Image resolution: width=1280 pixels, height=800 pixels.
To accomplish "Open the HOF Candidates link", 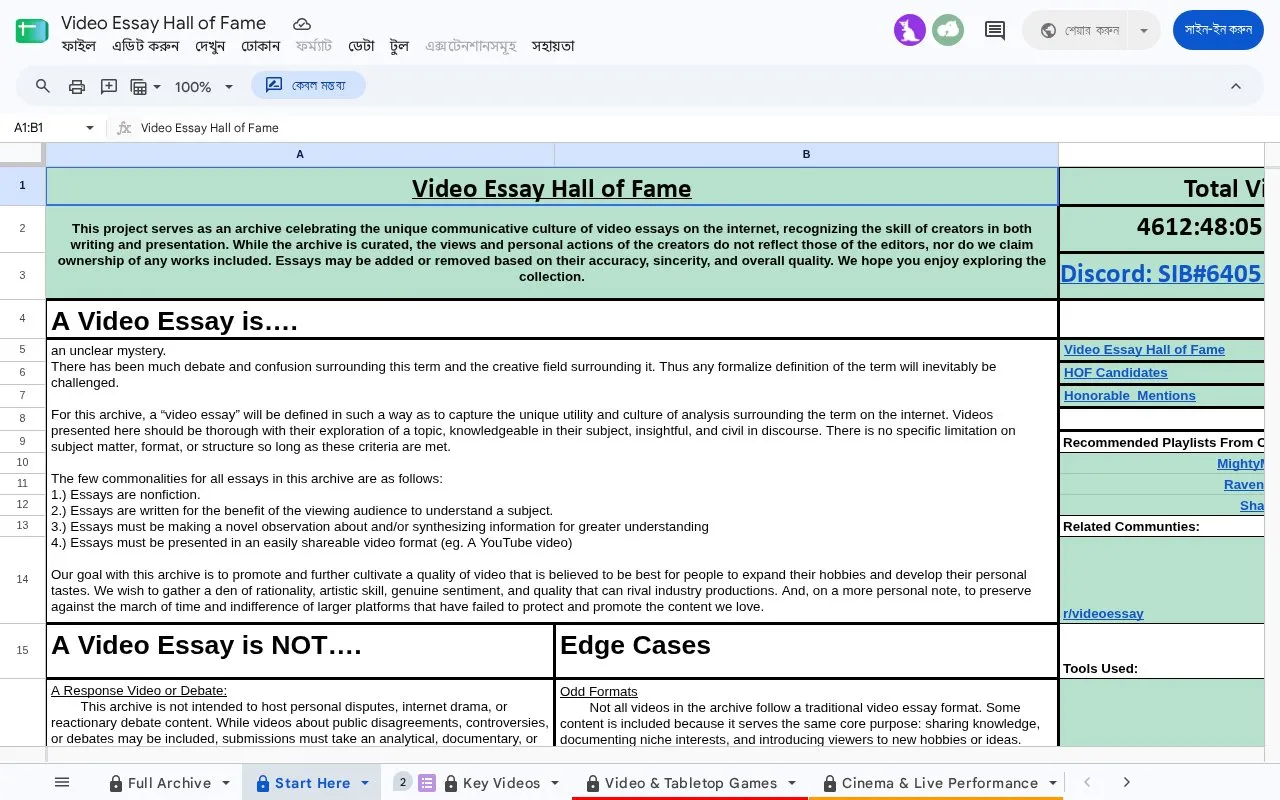I will 1115,373.
